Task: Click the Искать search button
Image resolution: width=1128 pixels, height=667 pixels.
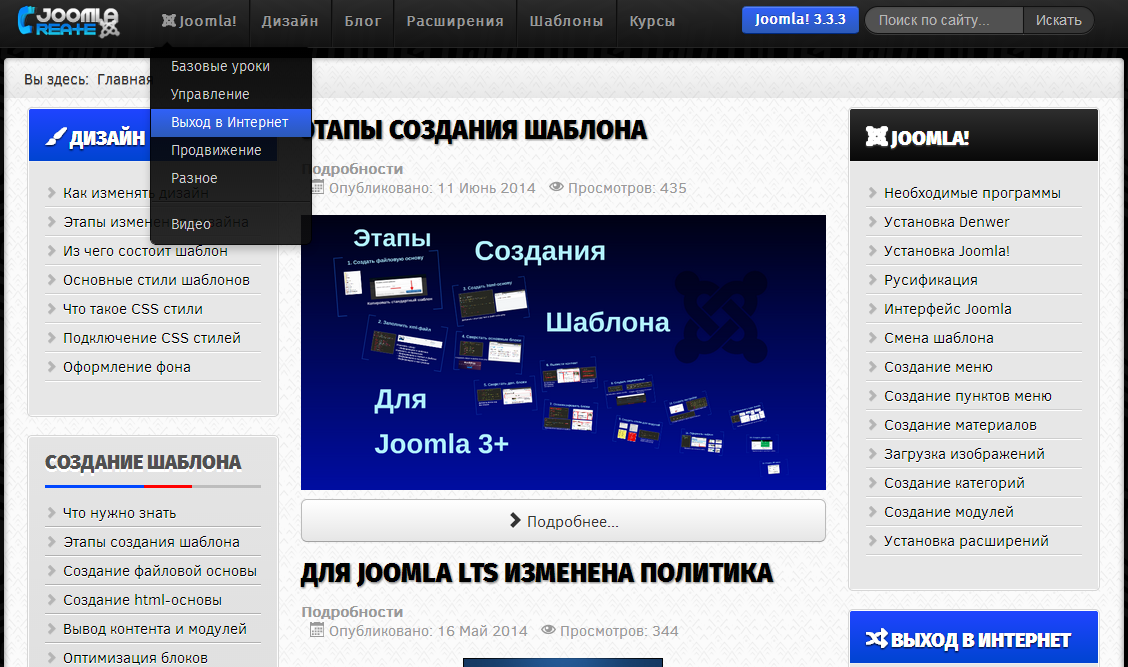Action: tap(1057, 20)
